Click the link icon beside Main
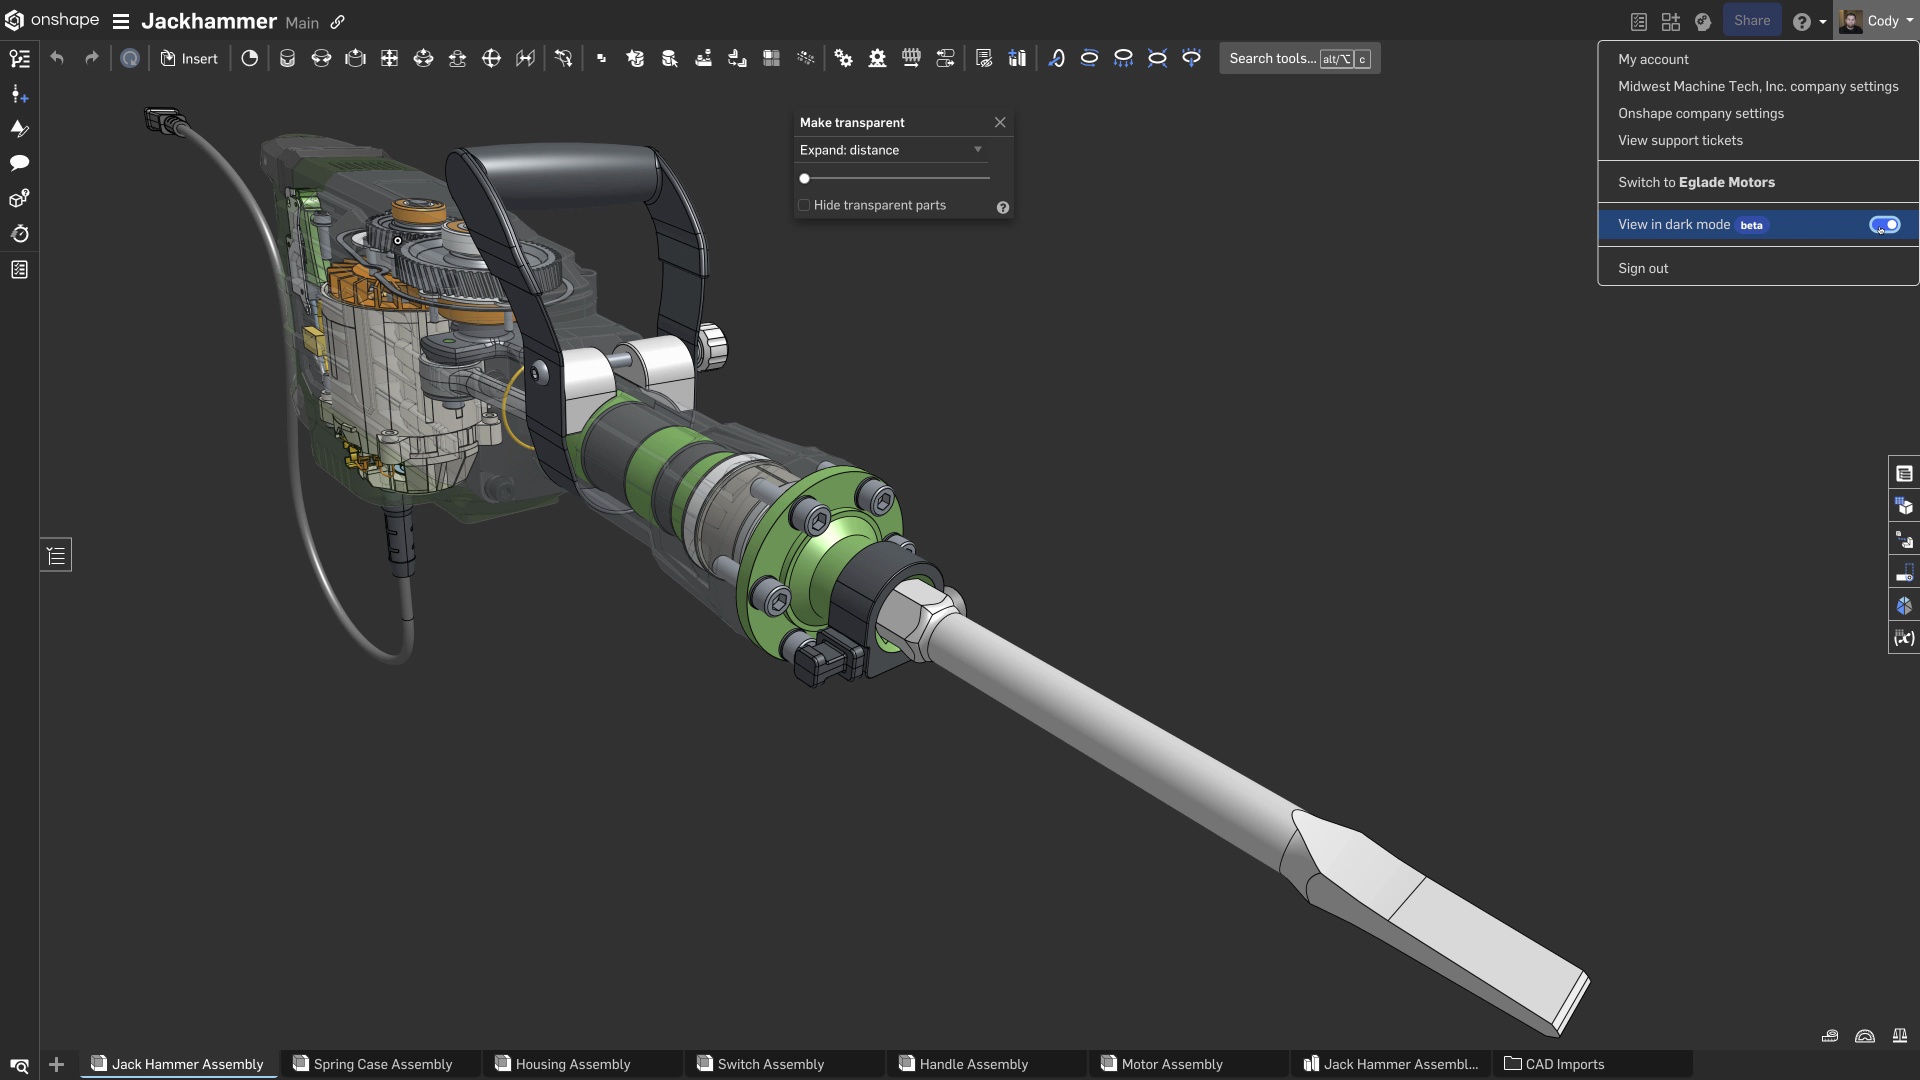Screen dimensions: 1920x1080 click(338, 22)
